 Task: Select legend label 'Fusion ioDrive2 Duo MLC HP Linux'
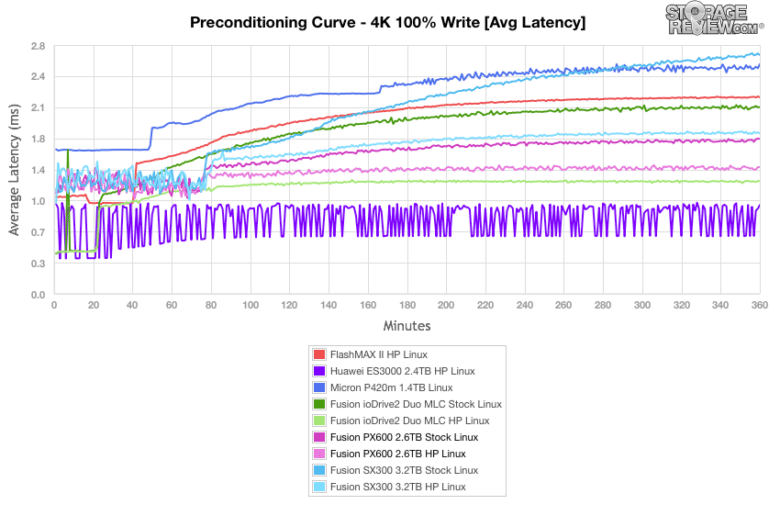410,421
